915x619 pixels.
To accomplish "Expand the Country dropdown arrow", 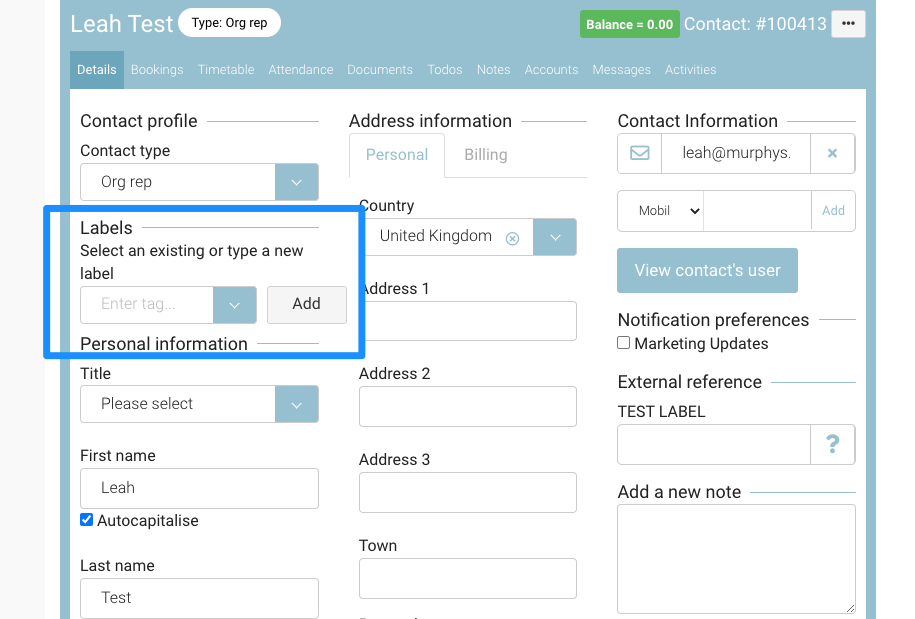I will pyautogui.click(x=555, y=237).
